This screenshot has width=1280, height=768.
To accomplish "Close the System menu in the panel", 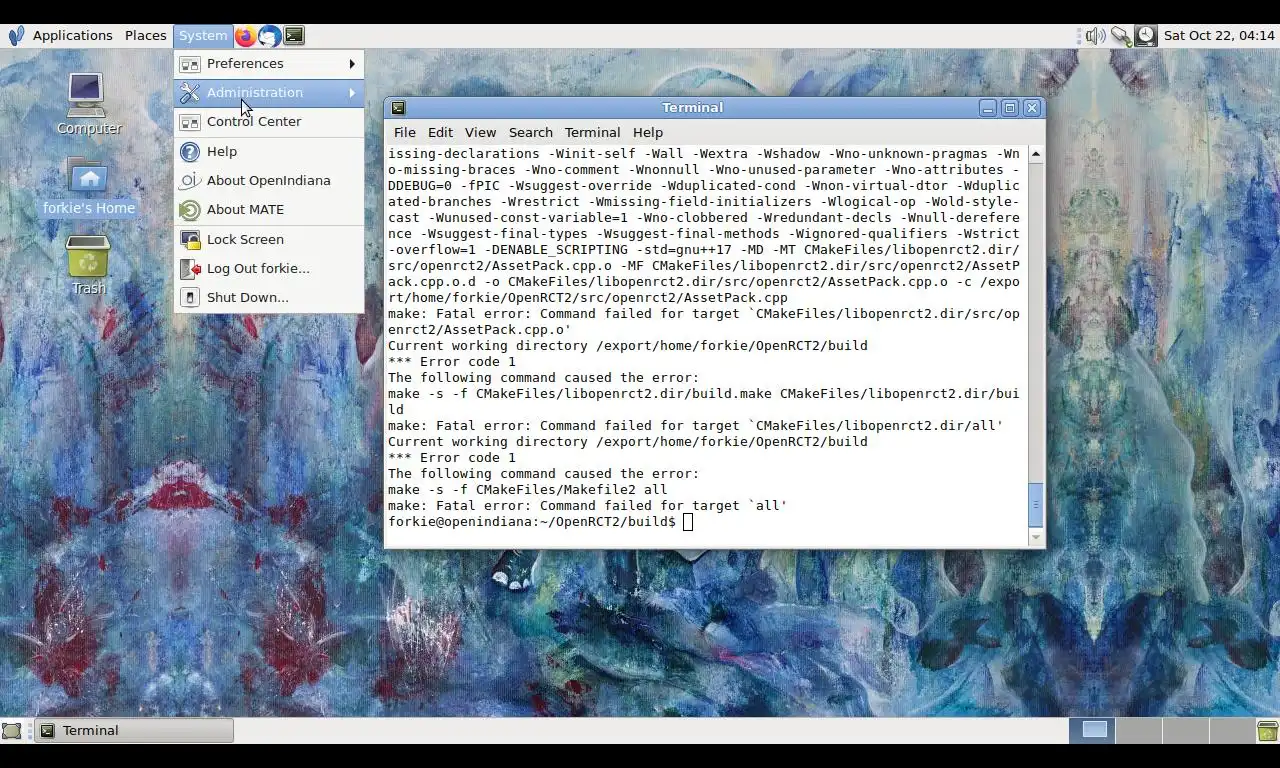I will point(203,36).
